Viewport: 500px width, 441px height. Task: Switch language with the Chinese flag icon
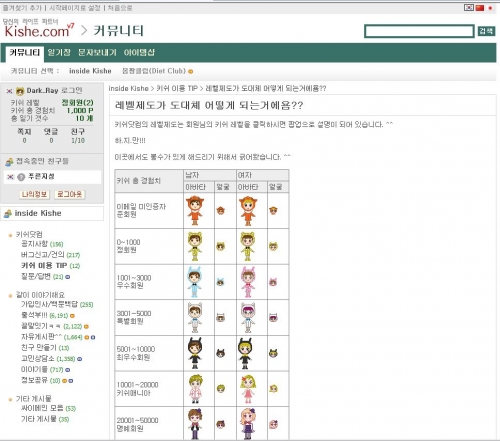[x=479, y=8]
